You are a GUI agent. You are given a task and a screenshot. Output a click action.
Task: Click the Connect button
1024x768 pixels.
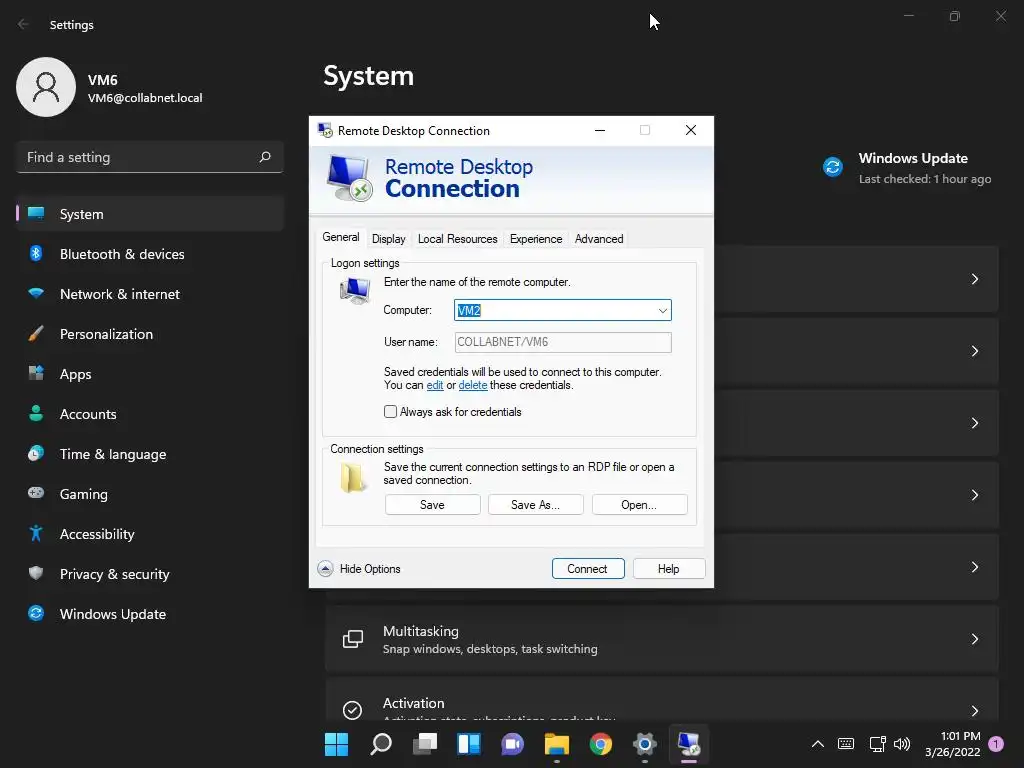click(x=588, y=569)
